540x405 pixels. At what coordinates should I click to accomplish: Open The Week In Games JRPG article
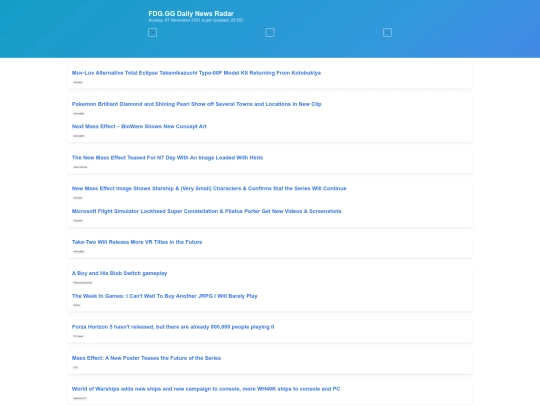point(164,296)
